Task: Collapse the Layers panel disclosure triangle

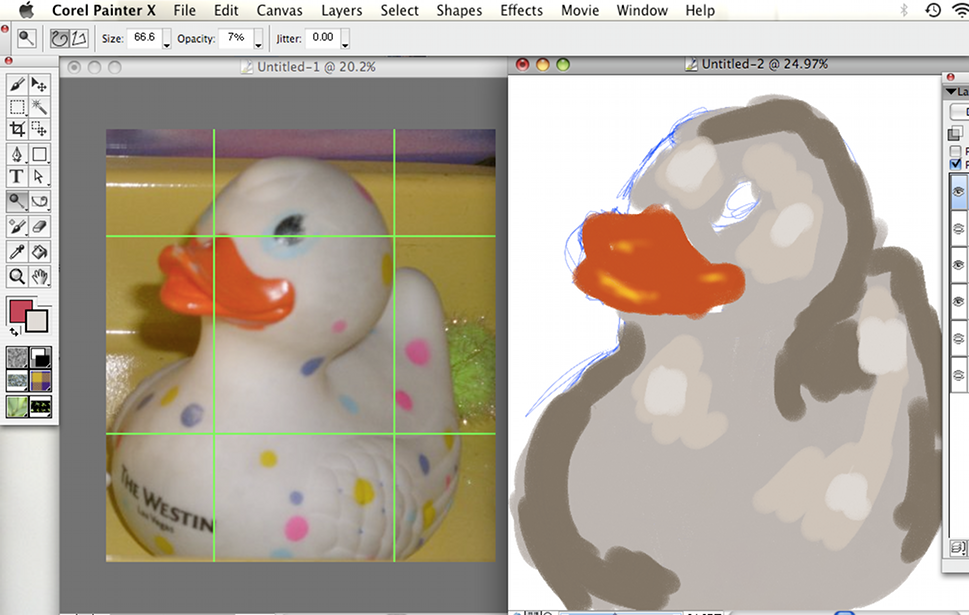Action: pos(950,92)
